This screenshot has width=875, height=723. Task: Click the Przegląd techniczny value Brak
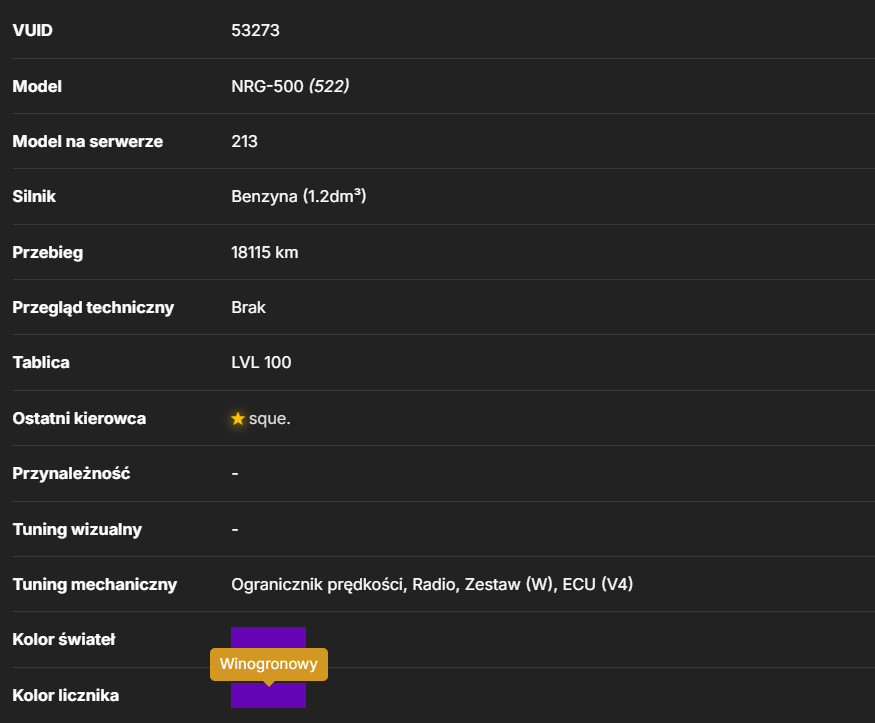248,307
